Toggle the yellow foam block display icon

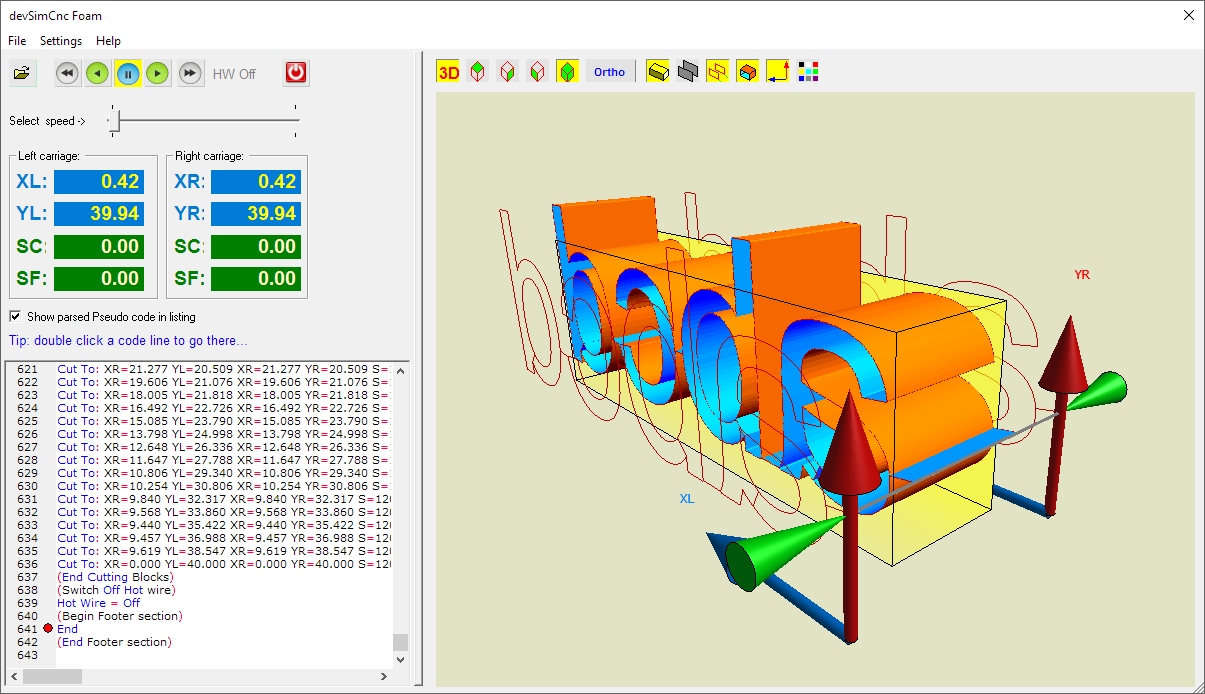coord(658,71)
